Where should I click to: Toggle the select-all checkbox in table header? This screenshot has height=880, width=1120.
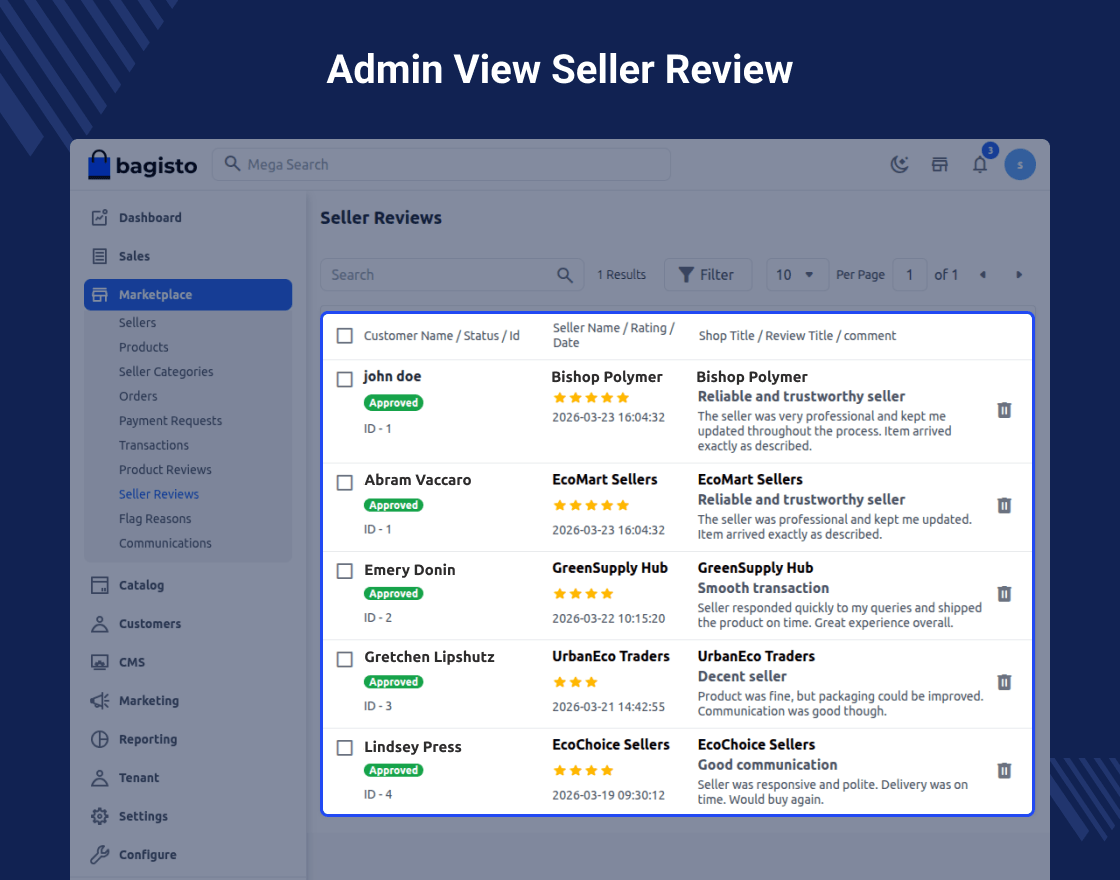(345, 336)
